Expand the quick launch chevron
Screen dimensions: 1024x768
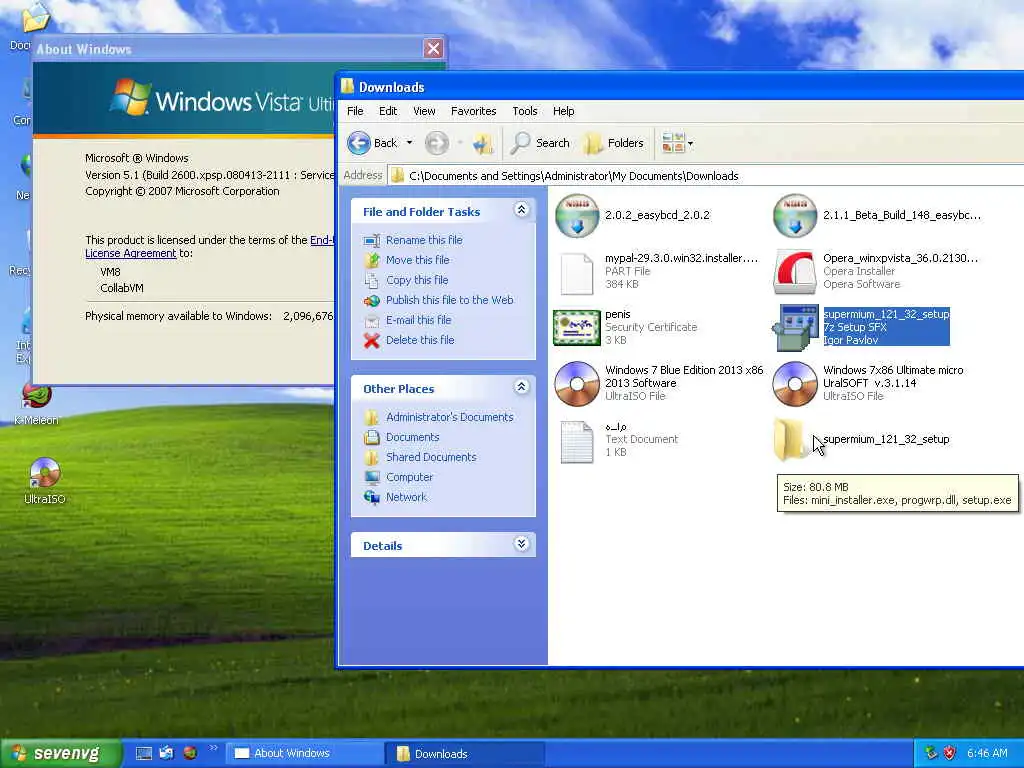tap(213, 748)
